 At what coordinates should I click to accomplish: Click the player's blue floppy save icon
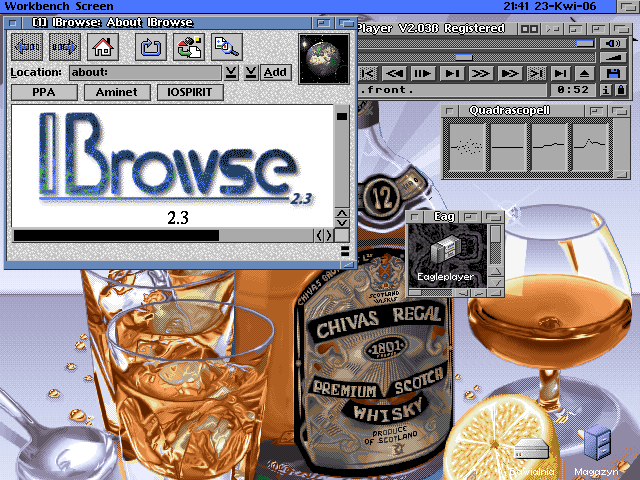point(613,73)
